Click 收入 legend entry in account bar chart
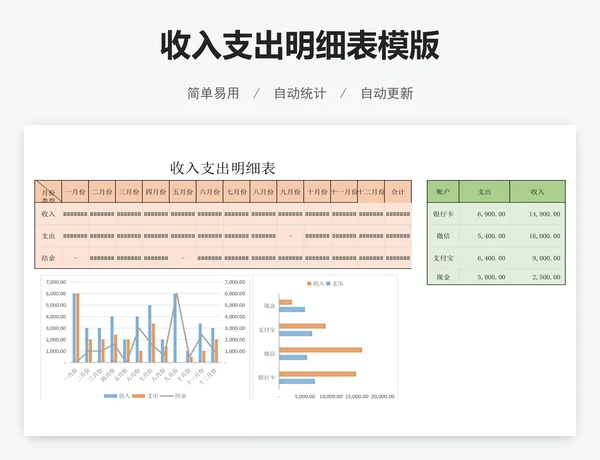Screen dimensions: 600x460 point(316,284)
